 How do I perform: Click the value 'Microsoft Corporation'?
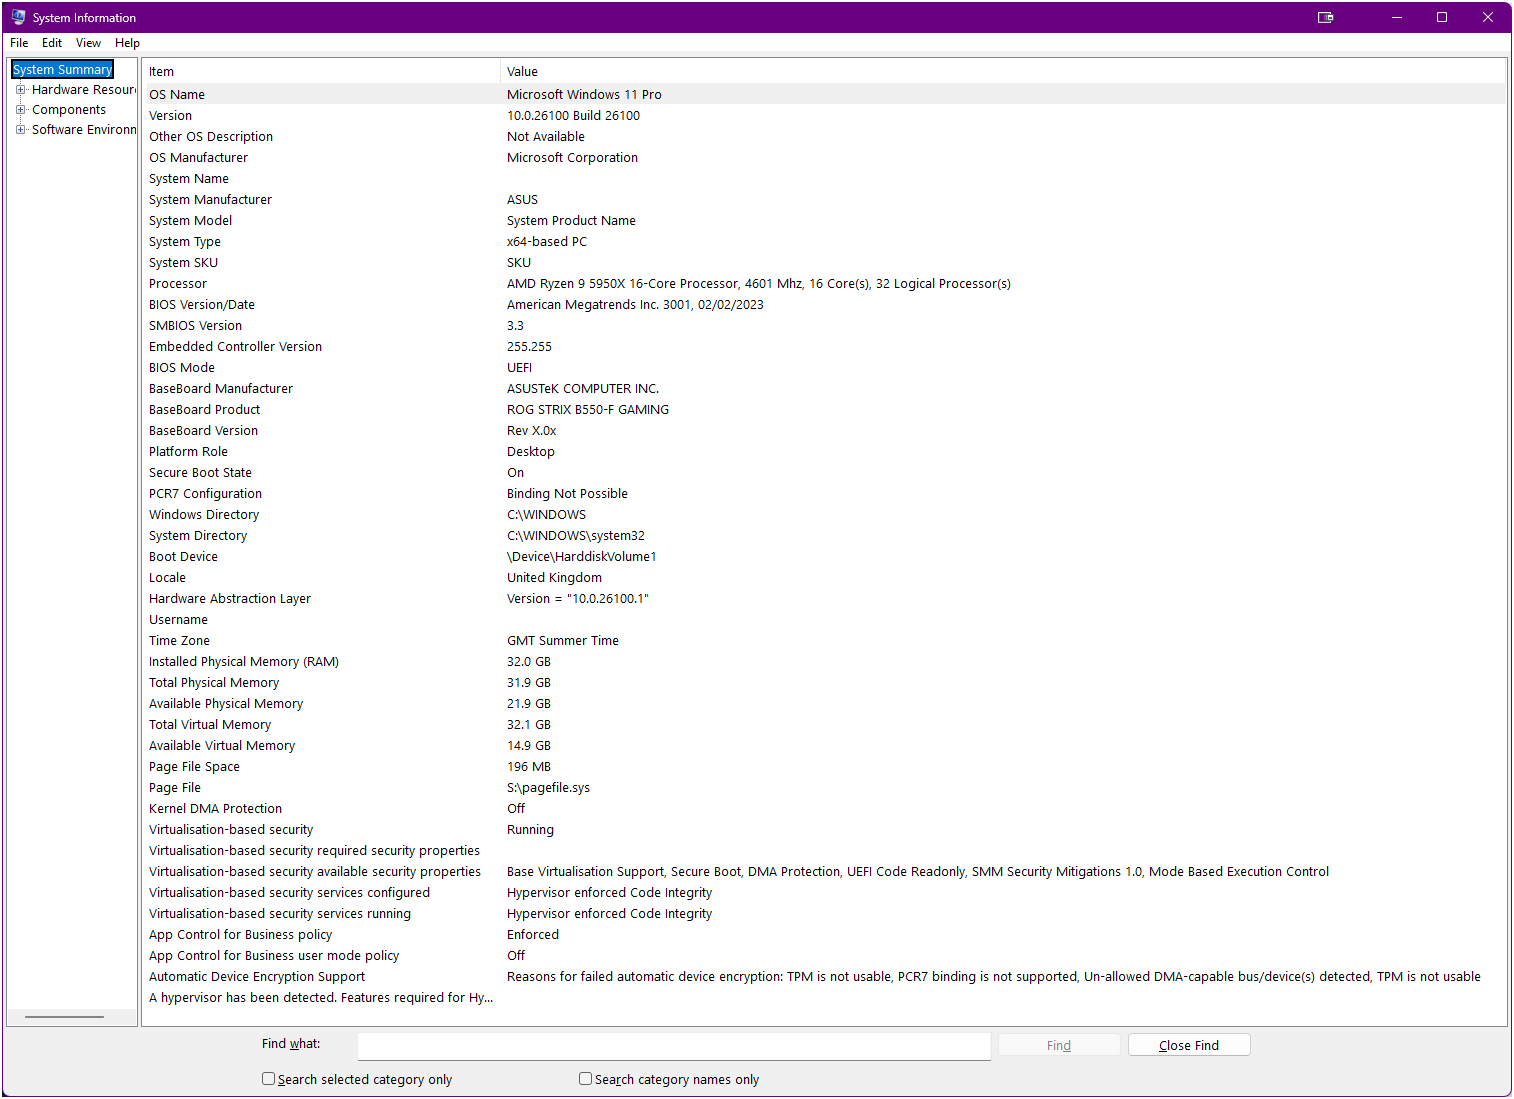point(572,157)
